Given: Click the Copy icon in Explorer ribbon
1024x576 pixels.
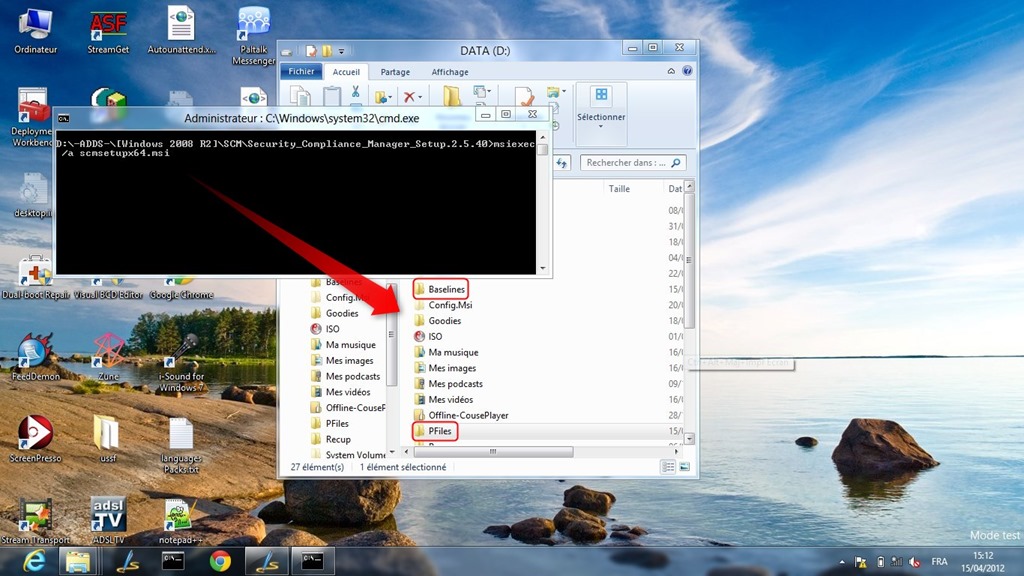Looking at the screenshot, I should pos(300,97).
